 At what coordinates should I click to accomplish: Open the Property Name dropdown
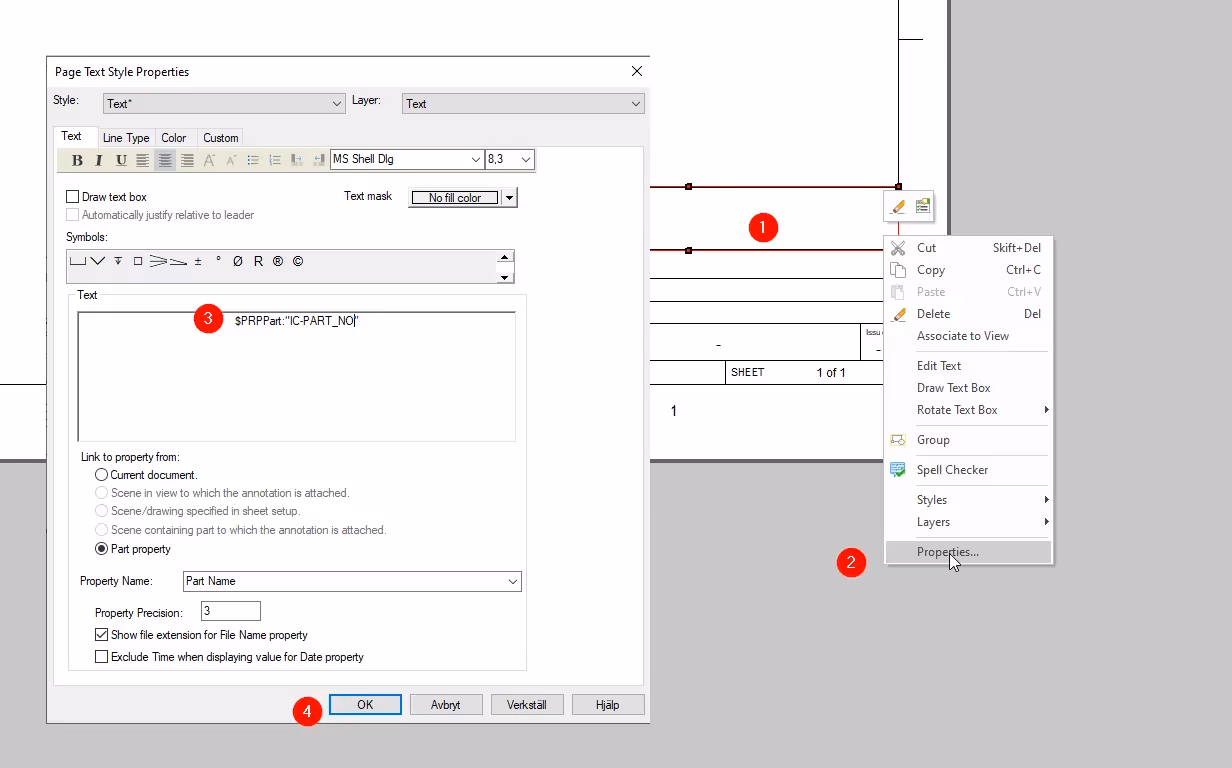513,581
